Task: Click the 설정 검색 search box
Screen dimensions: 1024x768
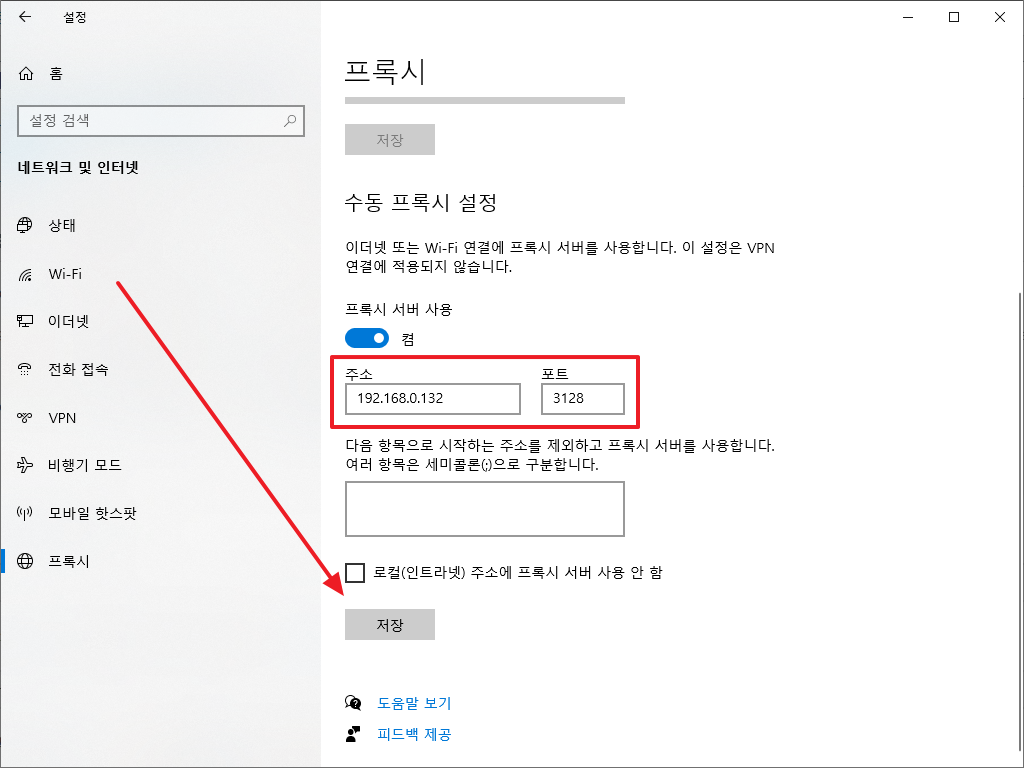Action: 161,121
